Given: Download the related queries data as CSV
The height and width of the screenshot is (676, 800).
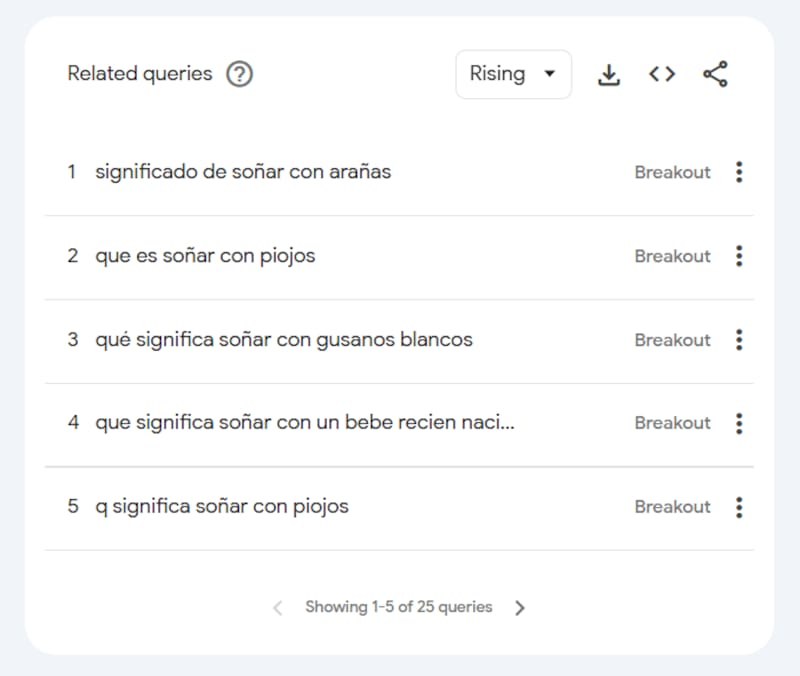Looking at the screenshot, I should [609, 73].
